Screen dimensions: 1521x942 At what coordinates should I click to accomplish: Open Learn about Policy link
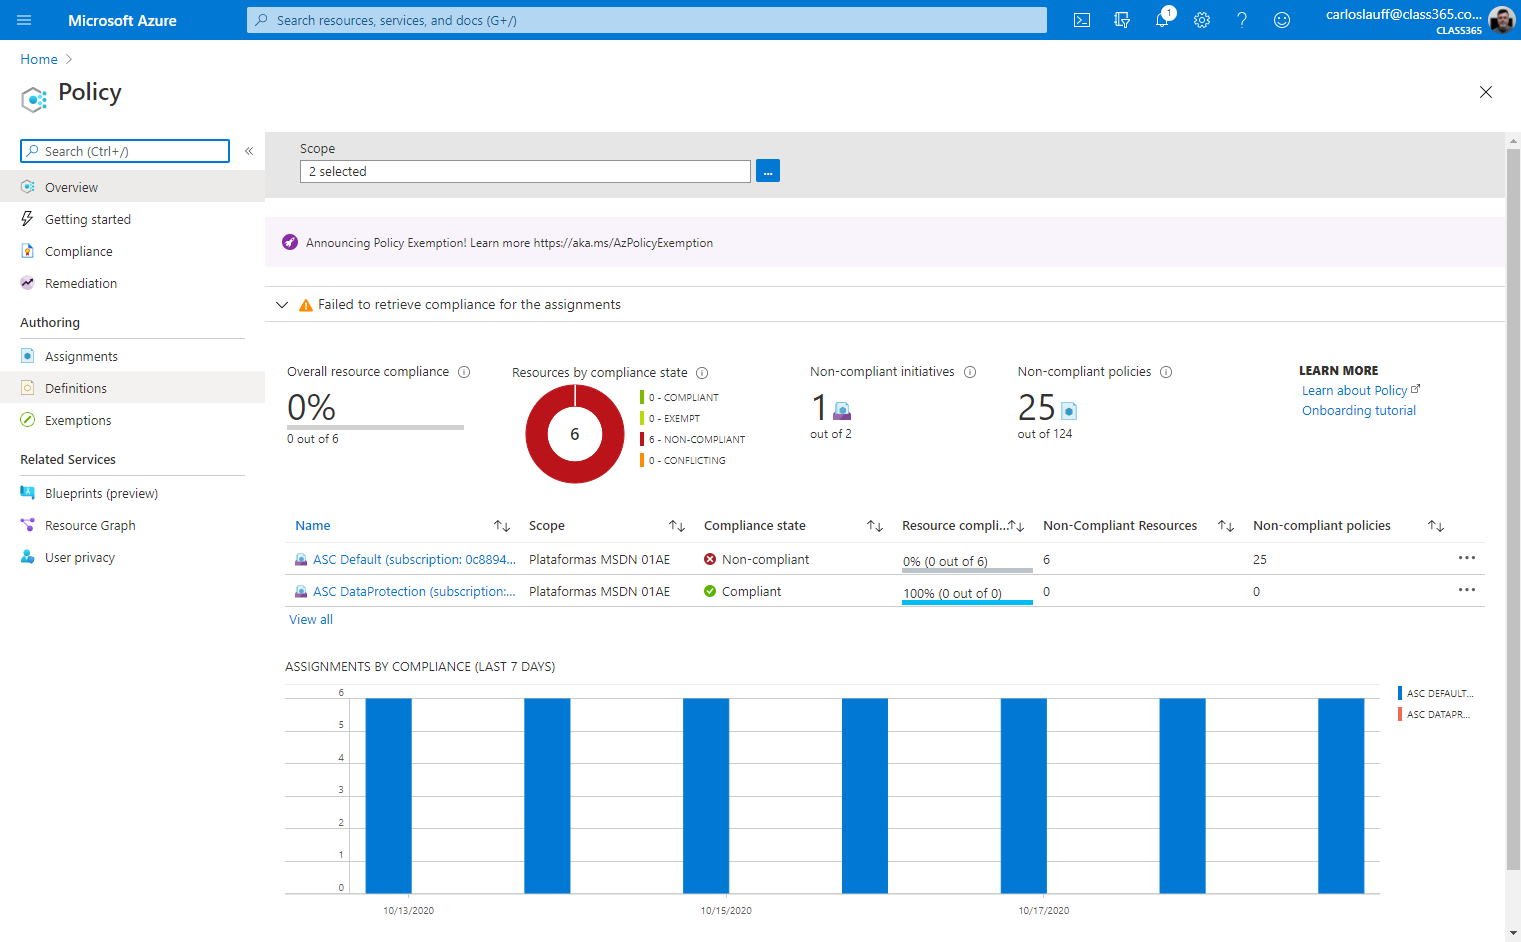pyautogui.click(x=1360, y=390)
